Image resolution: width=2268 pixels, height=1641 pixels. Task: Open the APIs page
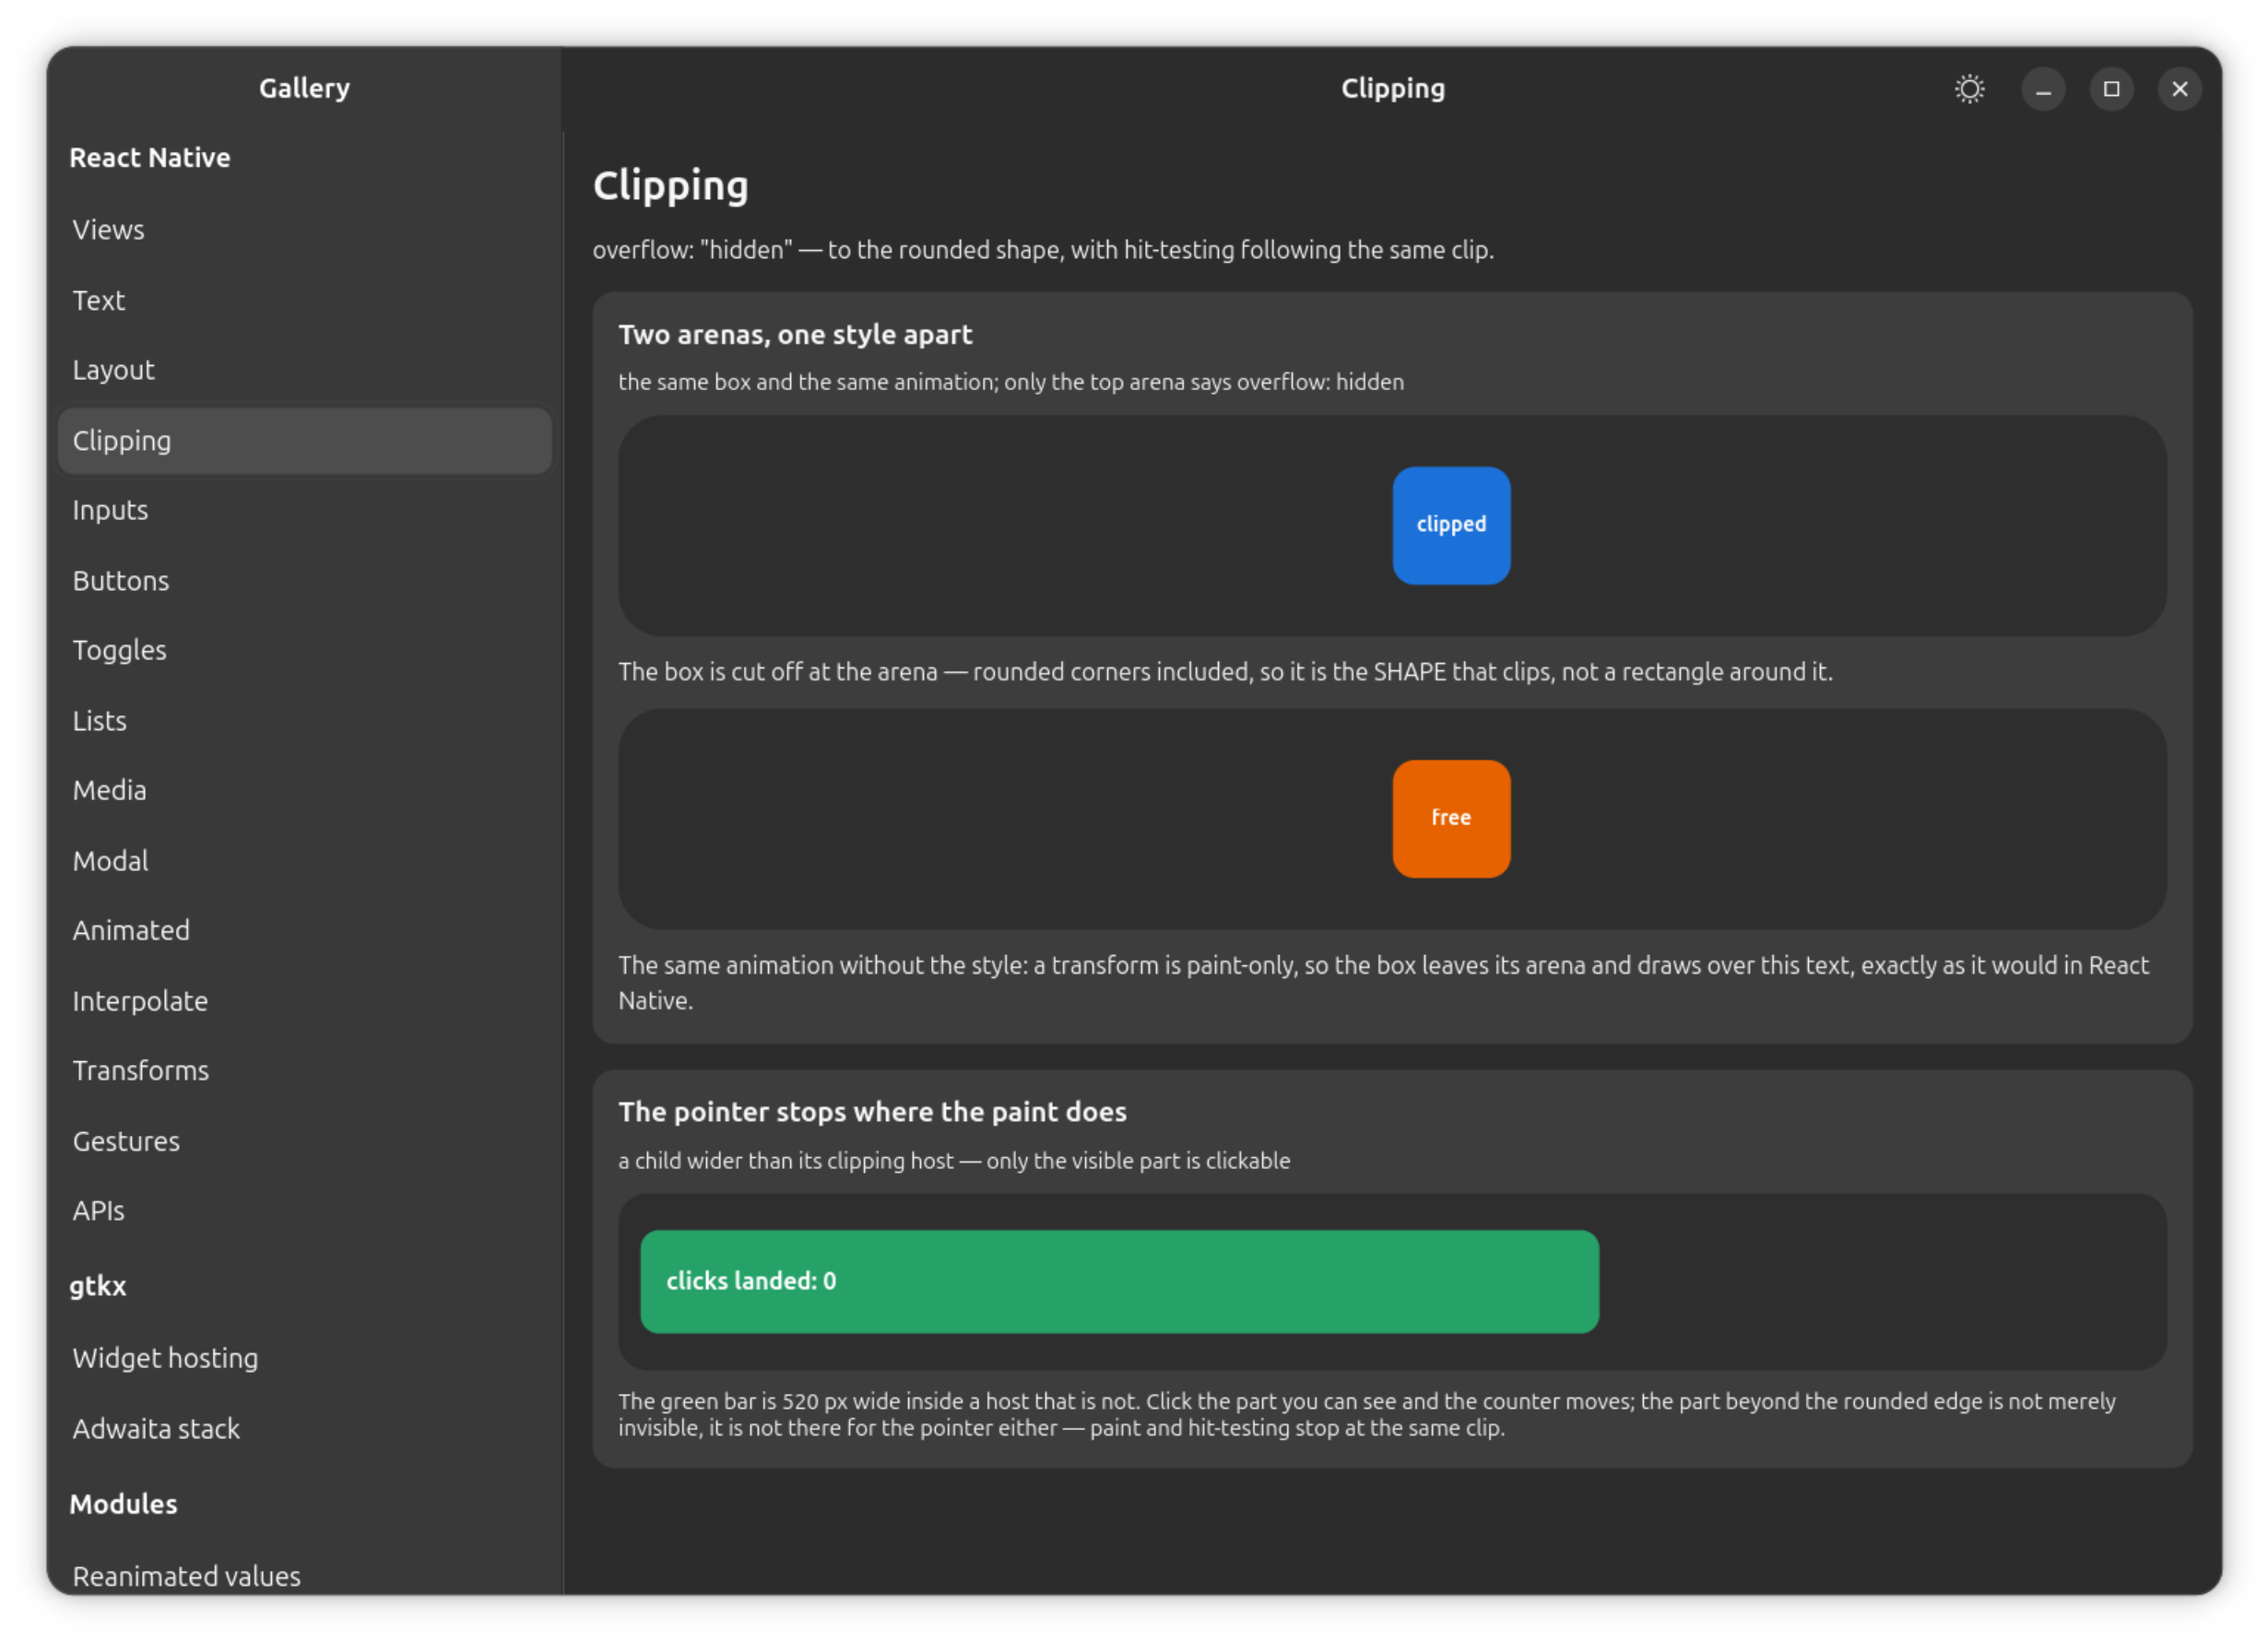click(305, 1210)
